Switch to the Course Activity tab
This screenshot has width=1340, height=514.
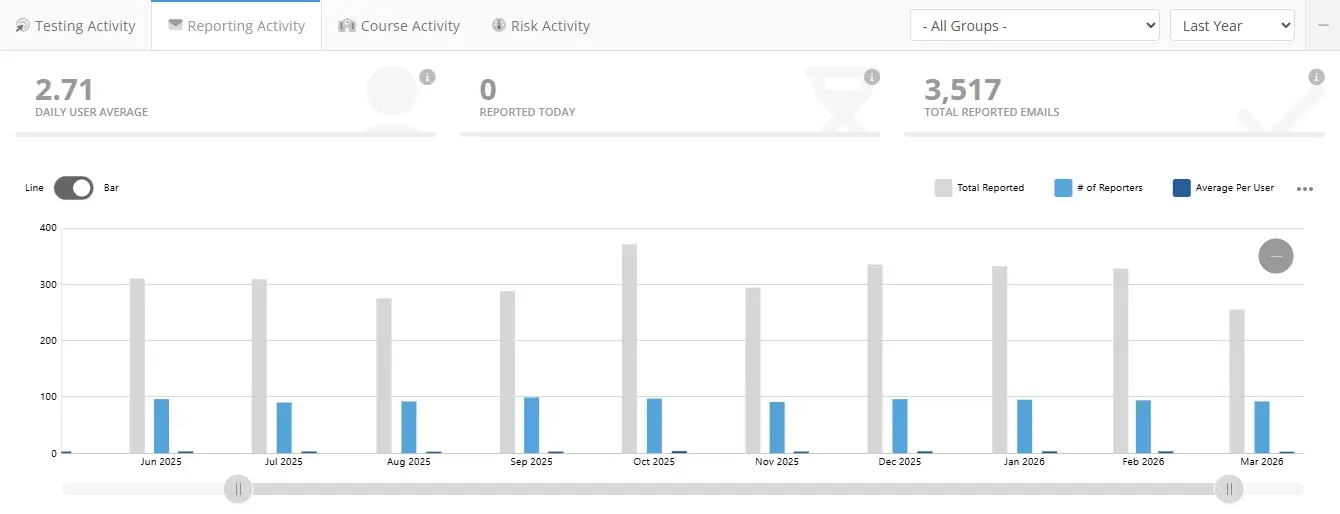[x=399, y=26]
